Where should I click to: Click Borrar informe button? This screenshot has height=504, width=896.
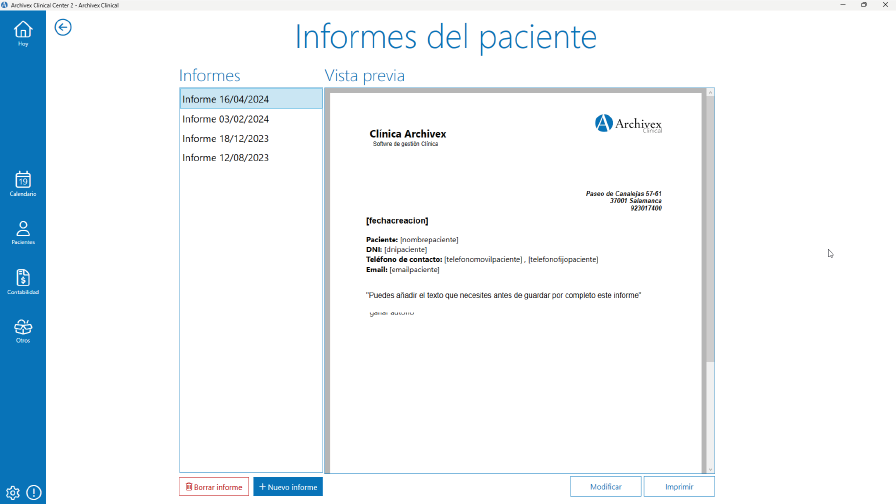click(214, 487)
